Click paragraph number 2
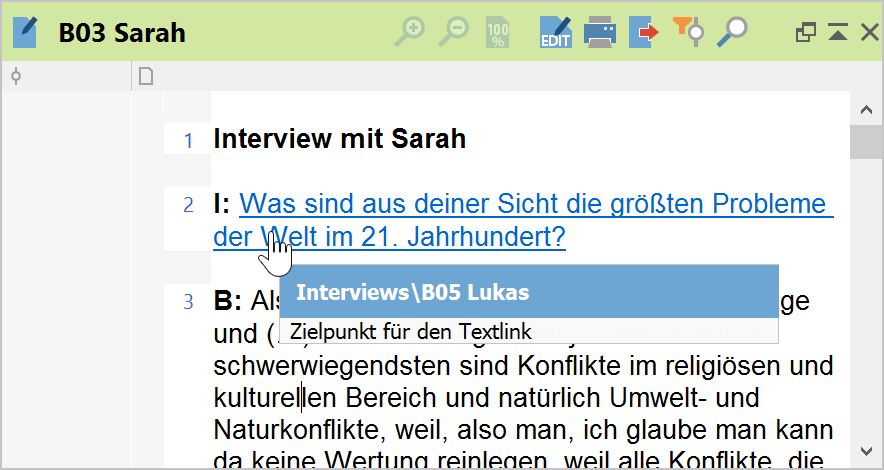 click(x=188, y=205)
